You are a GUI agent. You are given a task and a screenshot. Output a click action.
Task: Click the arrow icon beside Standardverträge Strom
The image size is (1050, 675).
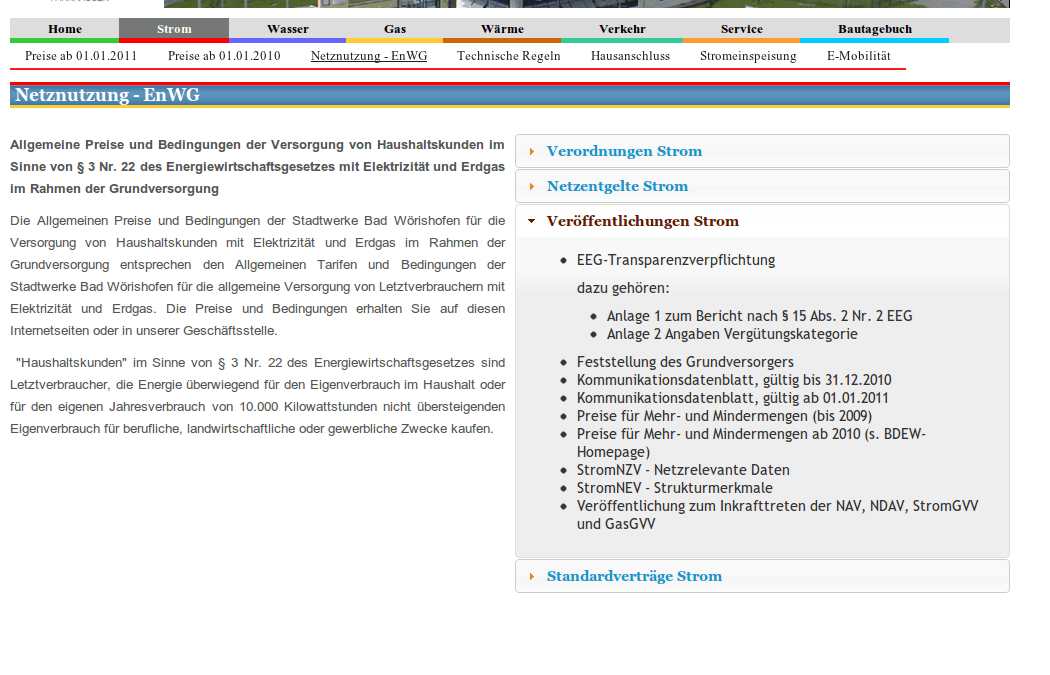(x=532, y=576)
